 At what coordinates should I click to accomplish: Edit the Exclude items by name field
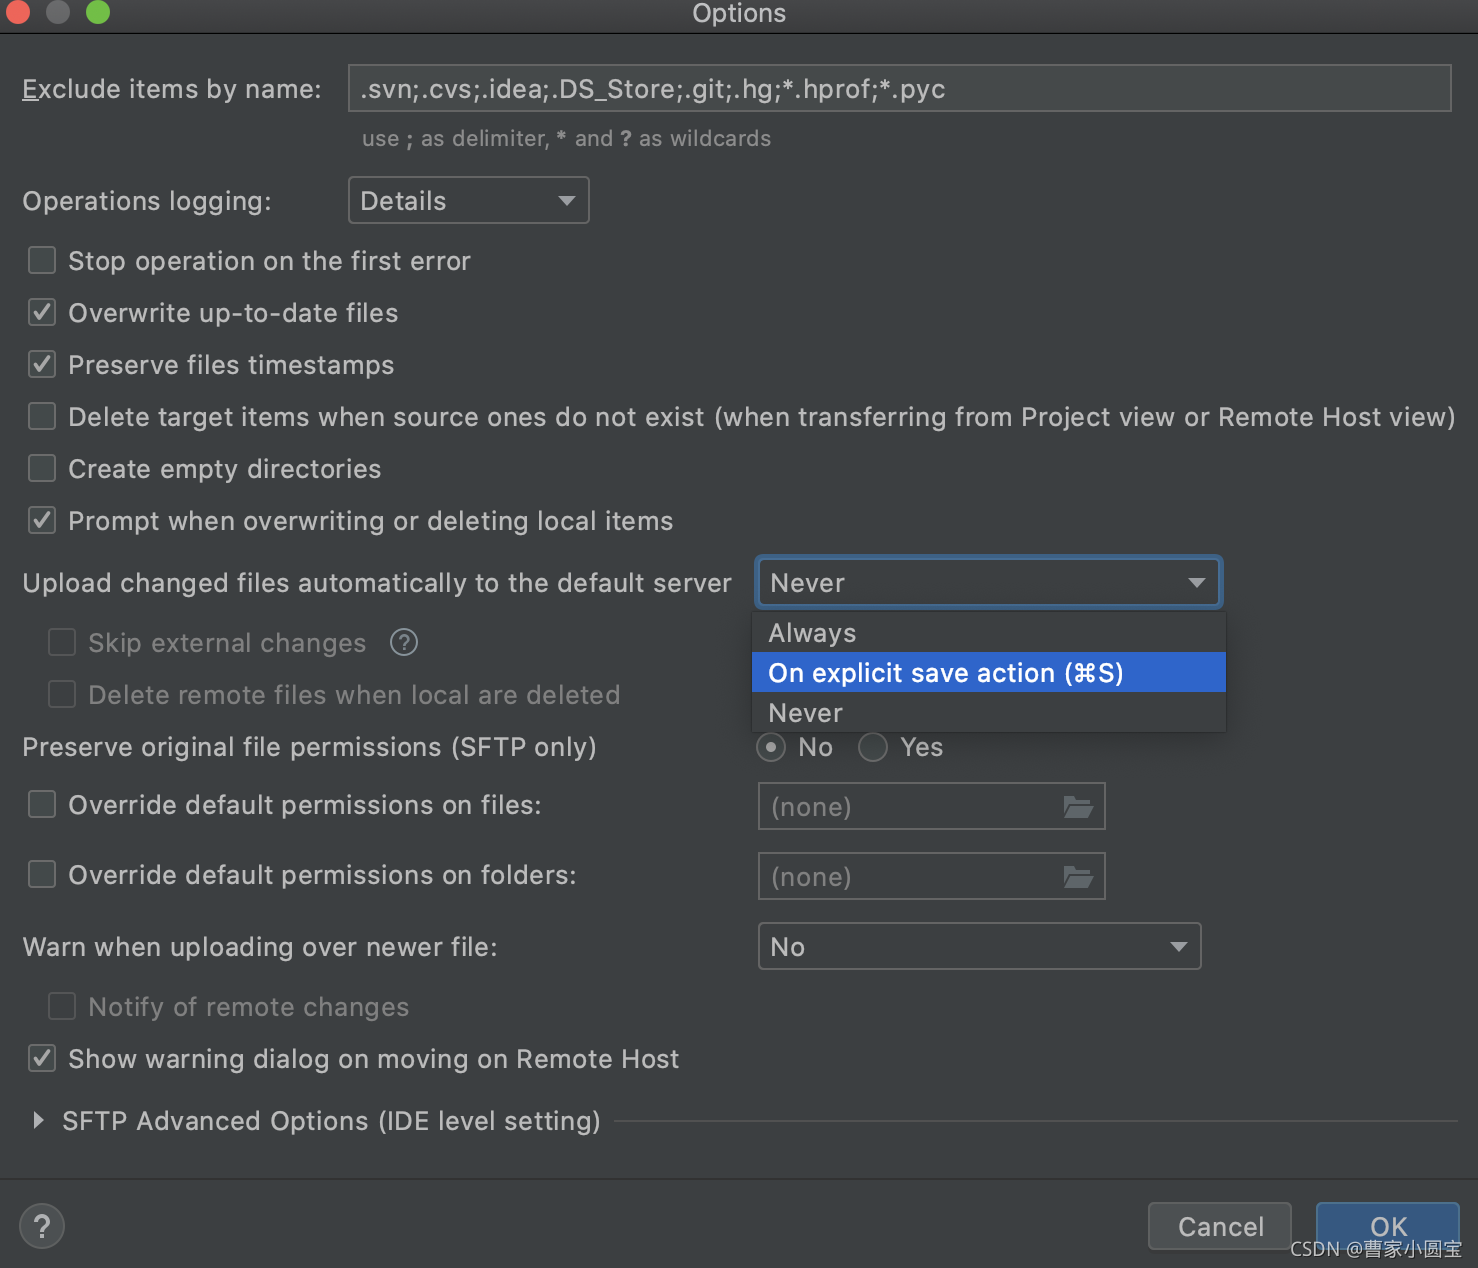click(899, 88)
